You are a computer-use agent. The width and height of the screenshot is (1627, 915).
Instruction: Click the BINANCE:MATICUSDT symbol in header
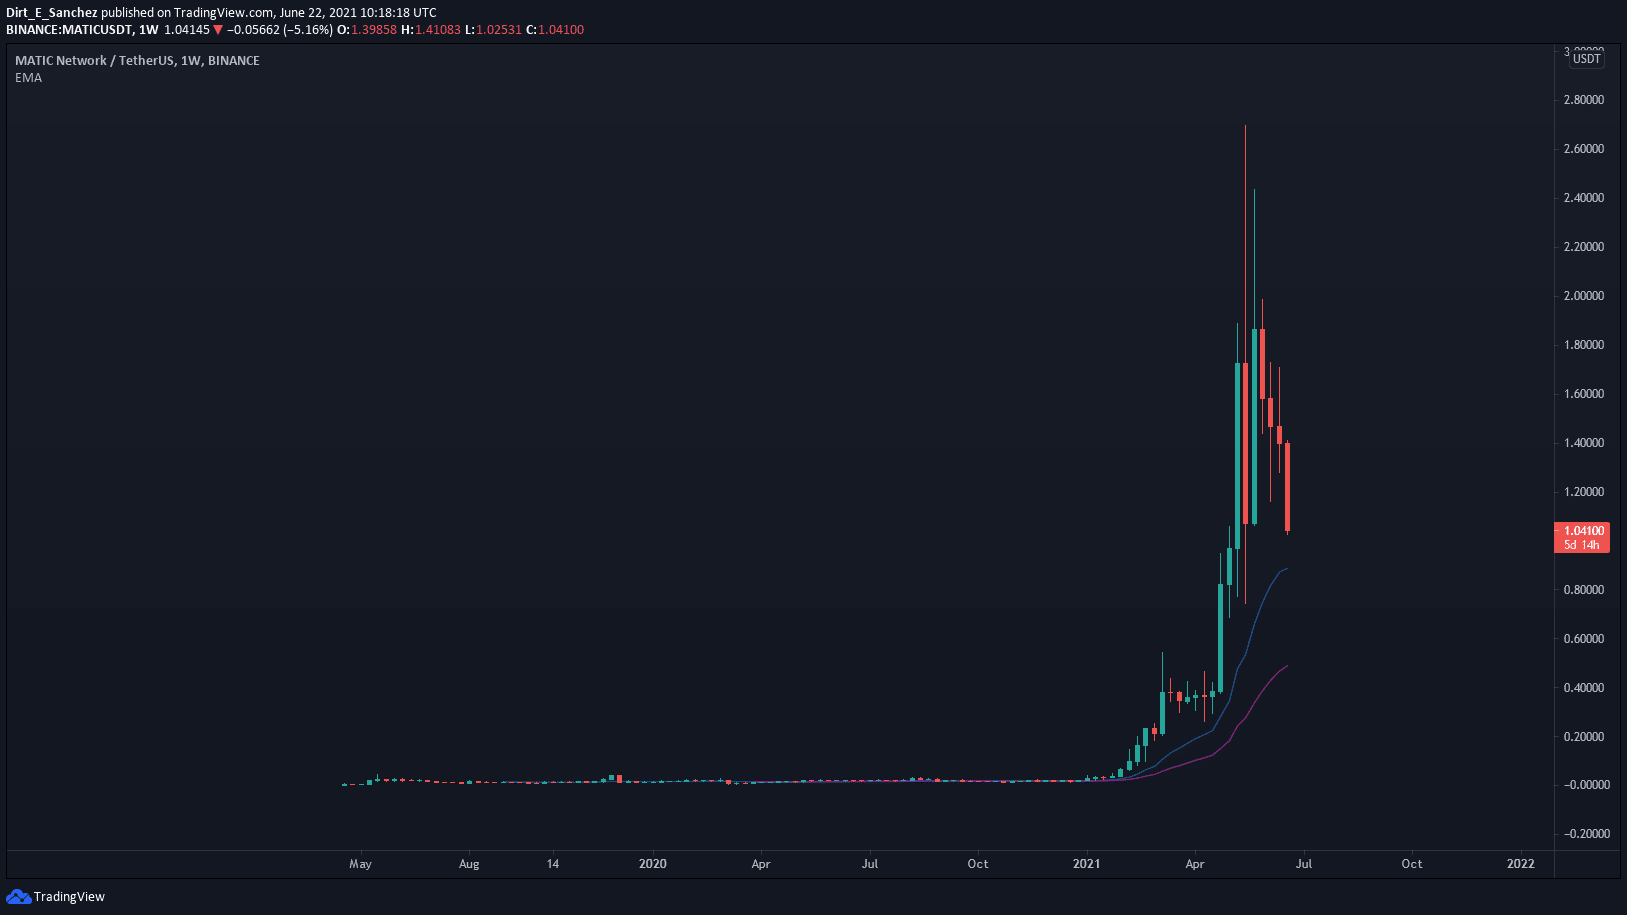point(69,30)
